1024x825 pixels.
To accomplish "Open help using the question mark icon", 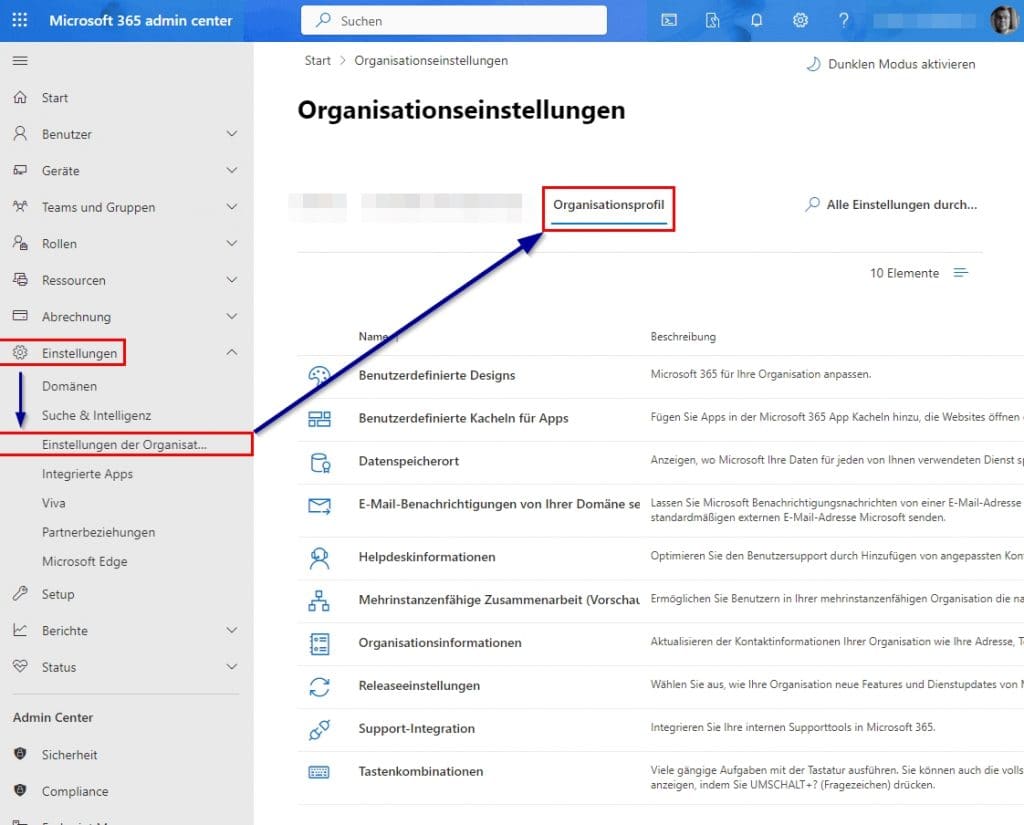I will 845,20.
